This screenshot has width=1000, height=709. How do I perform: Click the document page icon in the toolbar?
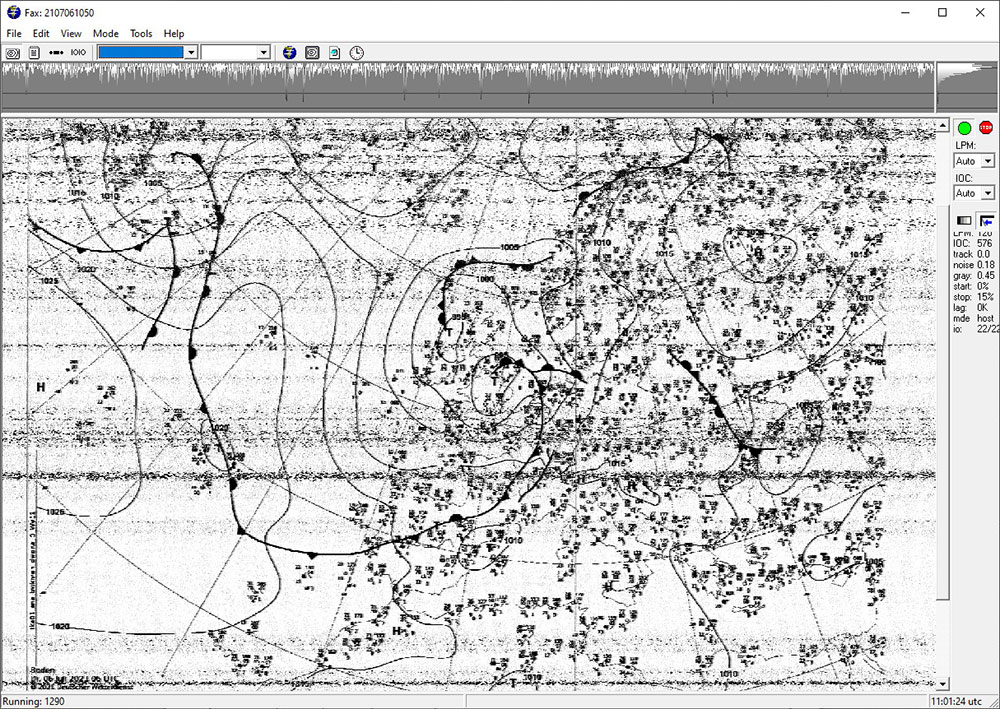pos(34,52)
